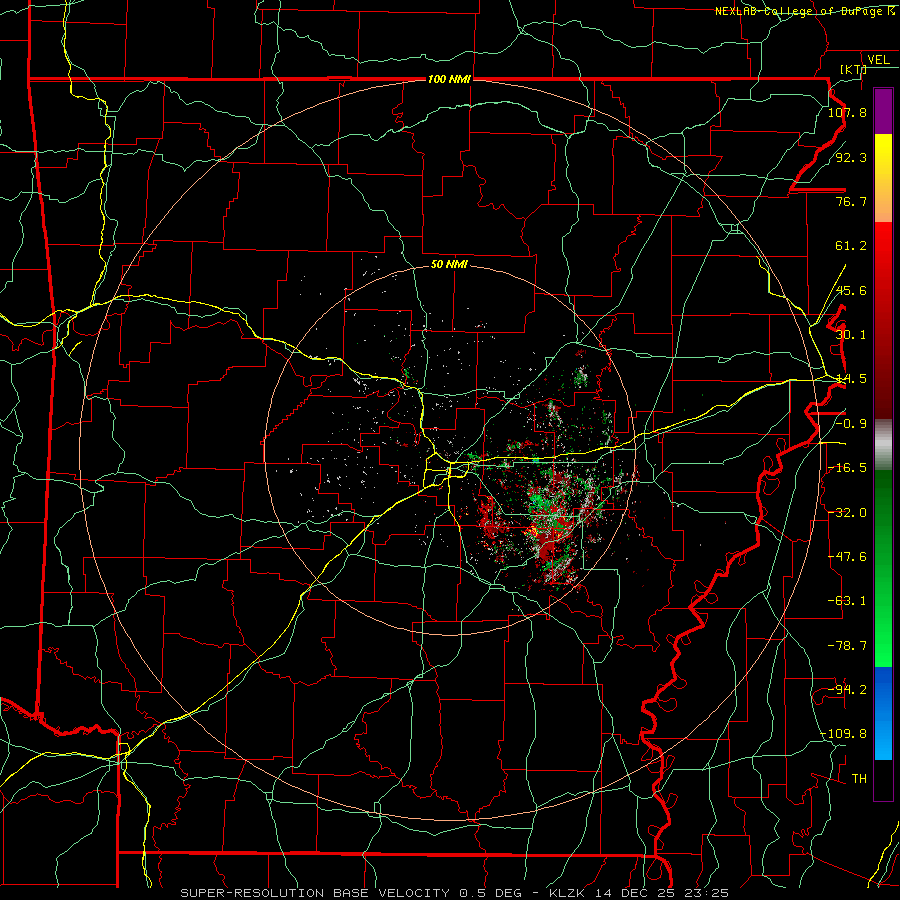Click the -94.2 scale value
The image size is (900, 900).
pyautogui.click(x=847, y=690)
